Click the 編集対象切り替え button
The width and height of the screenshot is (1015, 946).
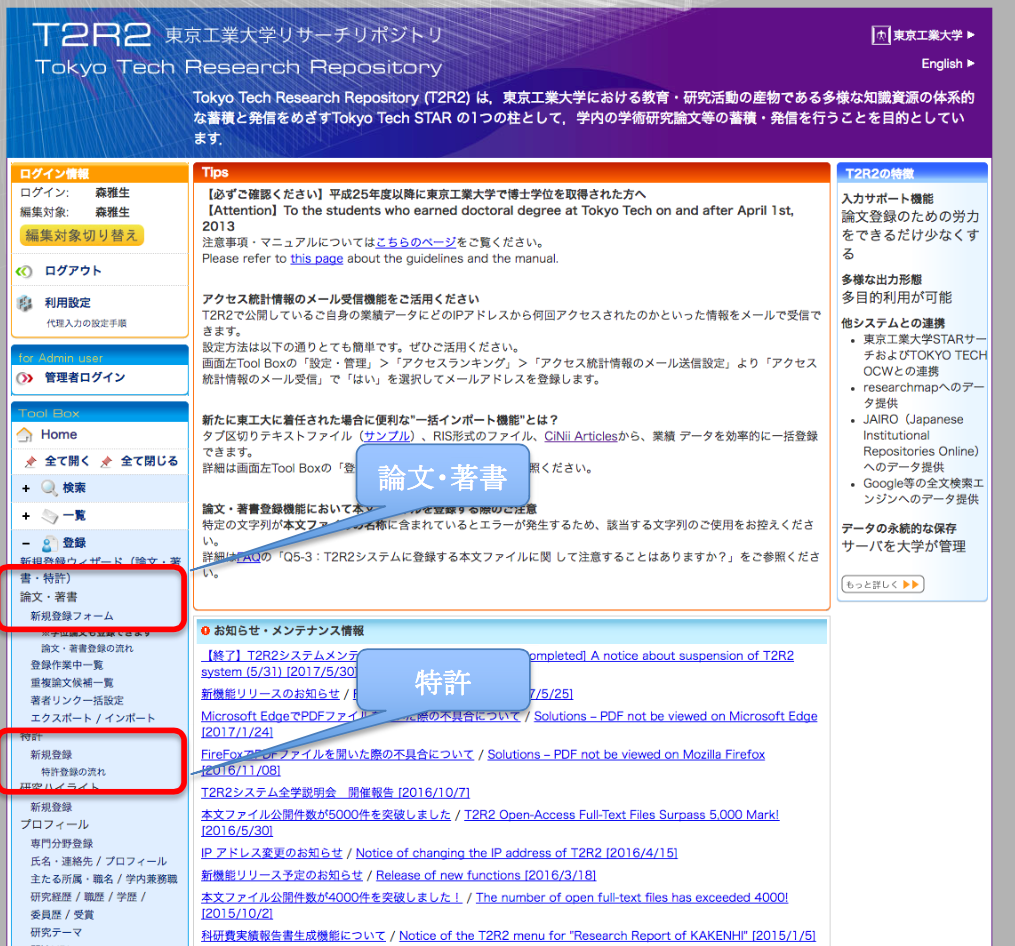(82, 236)
